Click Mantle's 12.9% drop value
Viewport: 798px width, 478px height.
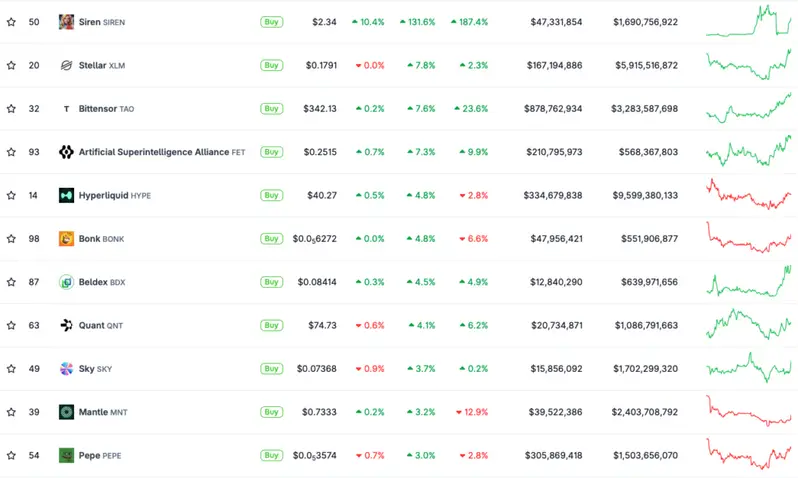472,412
